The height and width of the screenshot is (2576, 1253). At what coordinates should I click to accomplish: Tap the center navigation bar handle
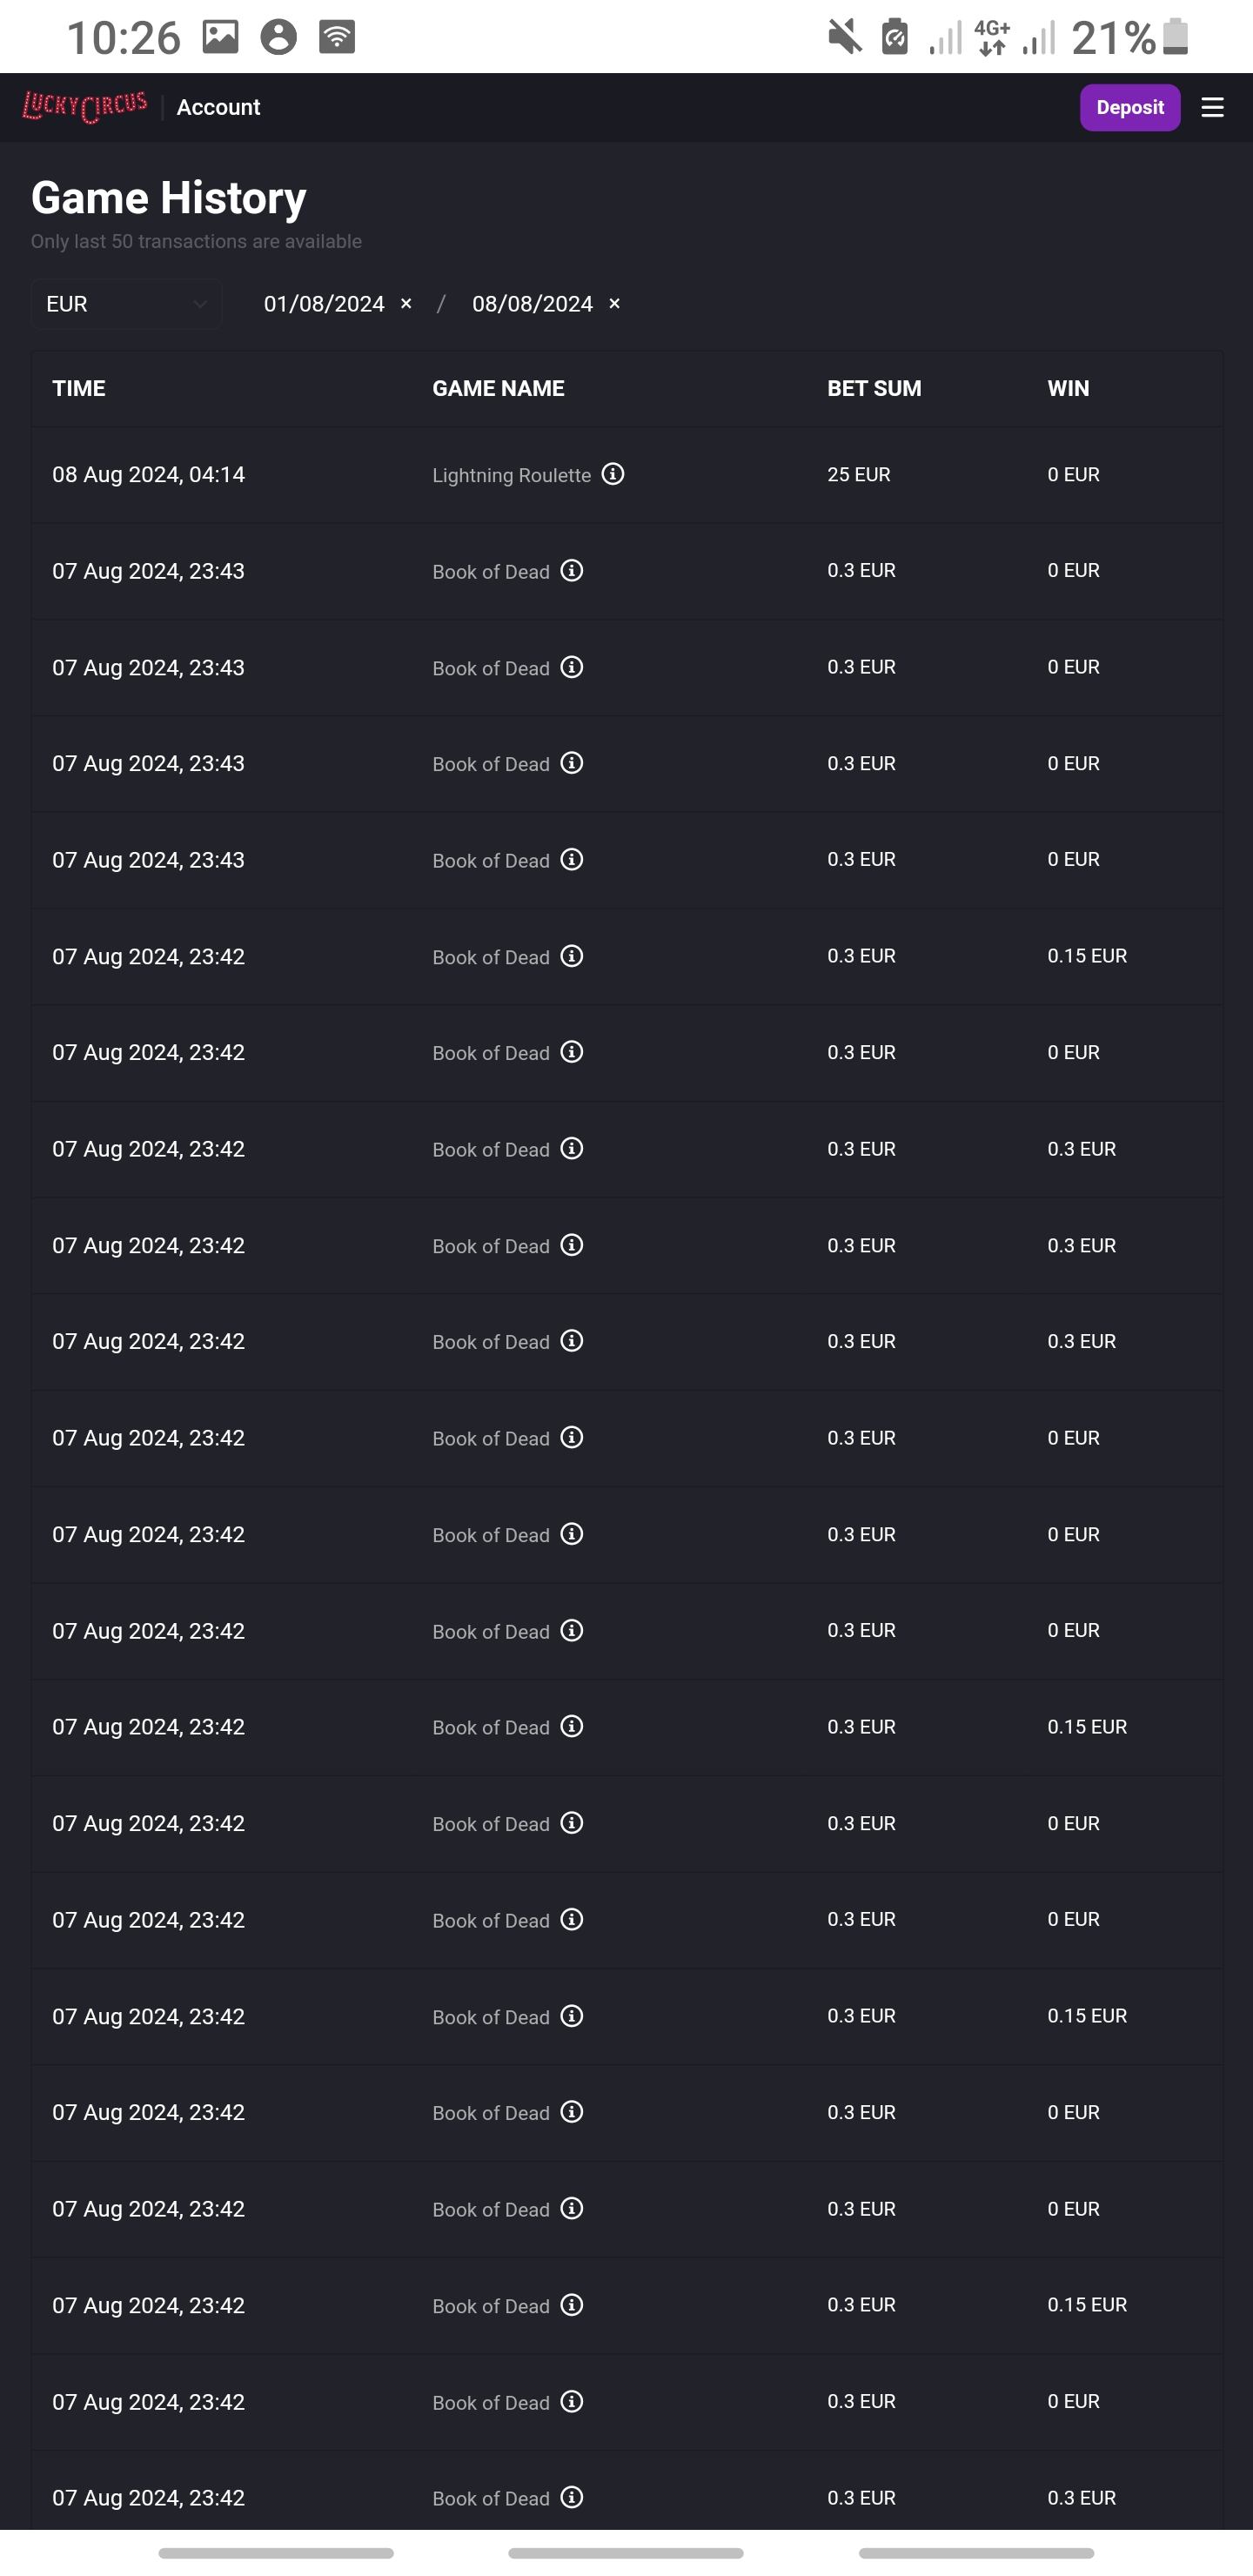point(625,2553)
